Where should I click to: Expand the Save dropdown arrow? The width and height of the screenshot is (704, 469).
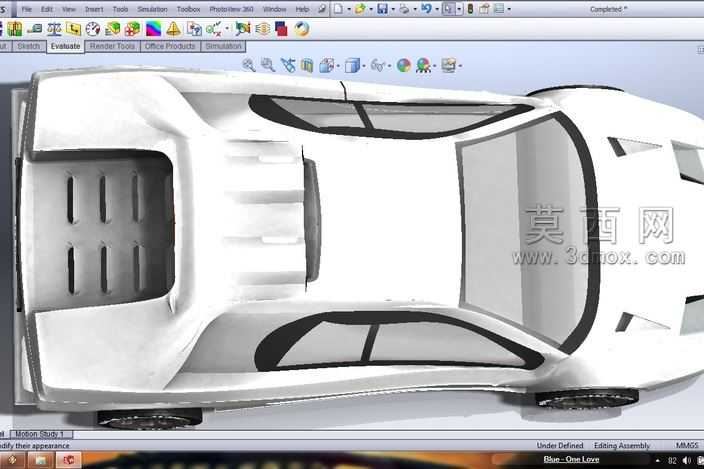[393, 9]
